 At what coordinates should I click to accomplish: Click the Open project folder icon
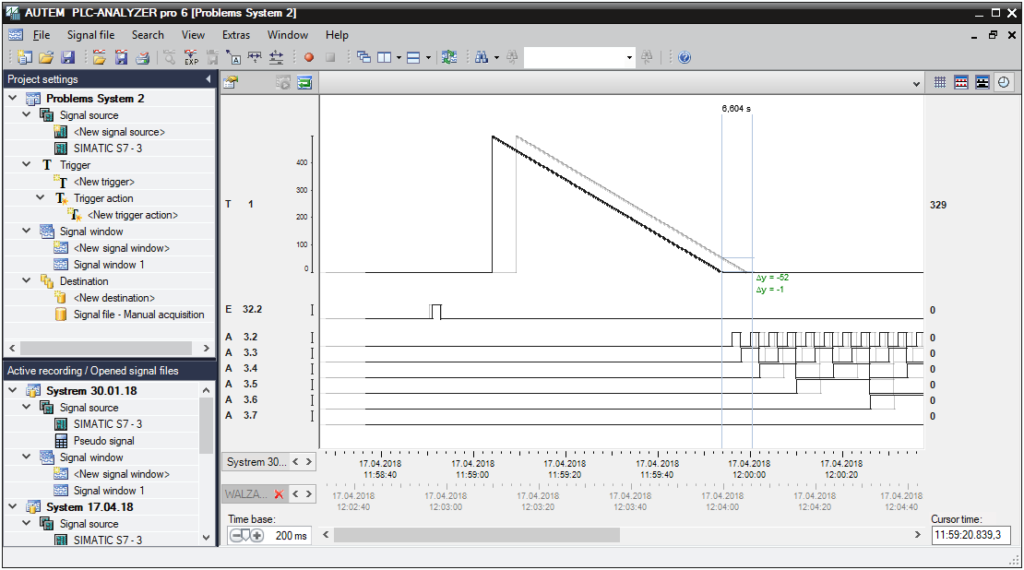coord(46,57)
